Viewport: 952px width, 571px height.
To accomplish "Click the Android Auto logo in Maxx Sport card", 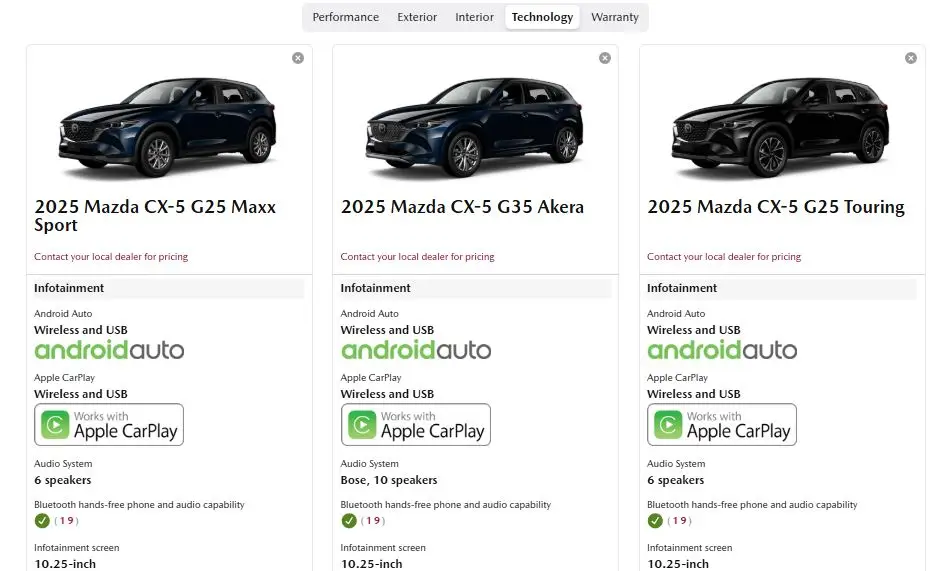I will point(109,350).
